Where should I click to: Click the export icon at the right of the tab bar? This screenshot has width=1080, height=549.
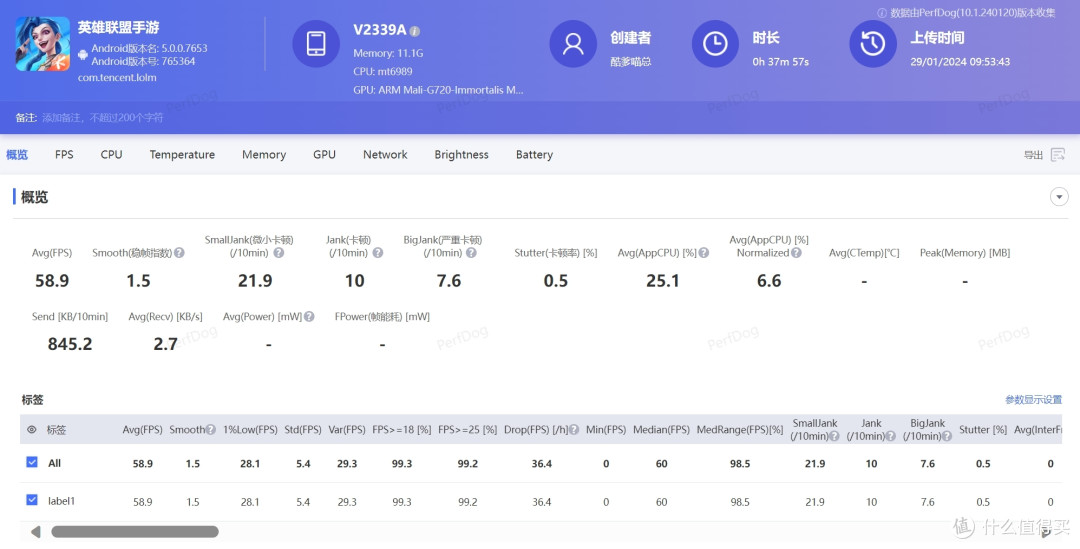1058,155
